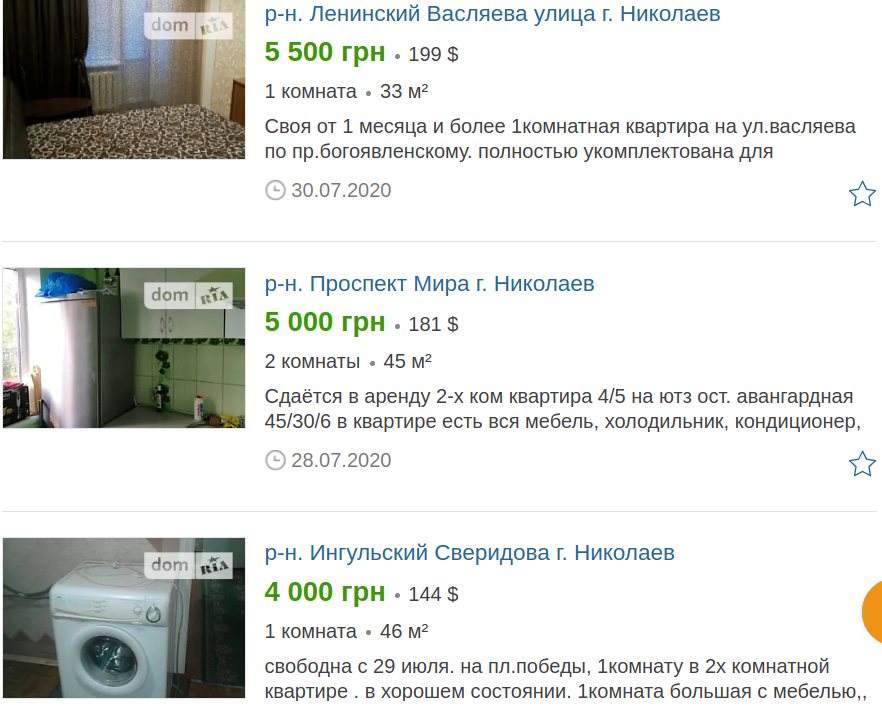Image resolution: width=882 pixels, height=716 pixels.
Task: Open the washing machine photo thumbnail
Action: coord(124,618)
